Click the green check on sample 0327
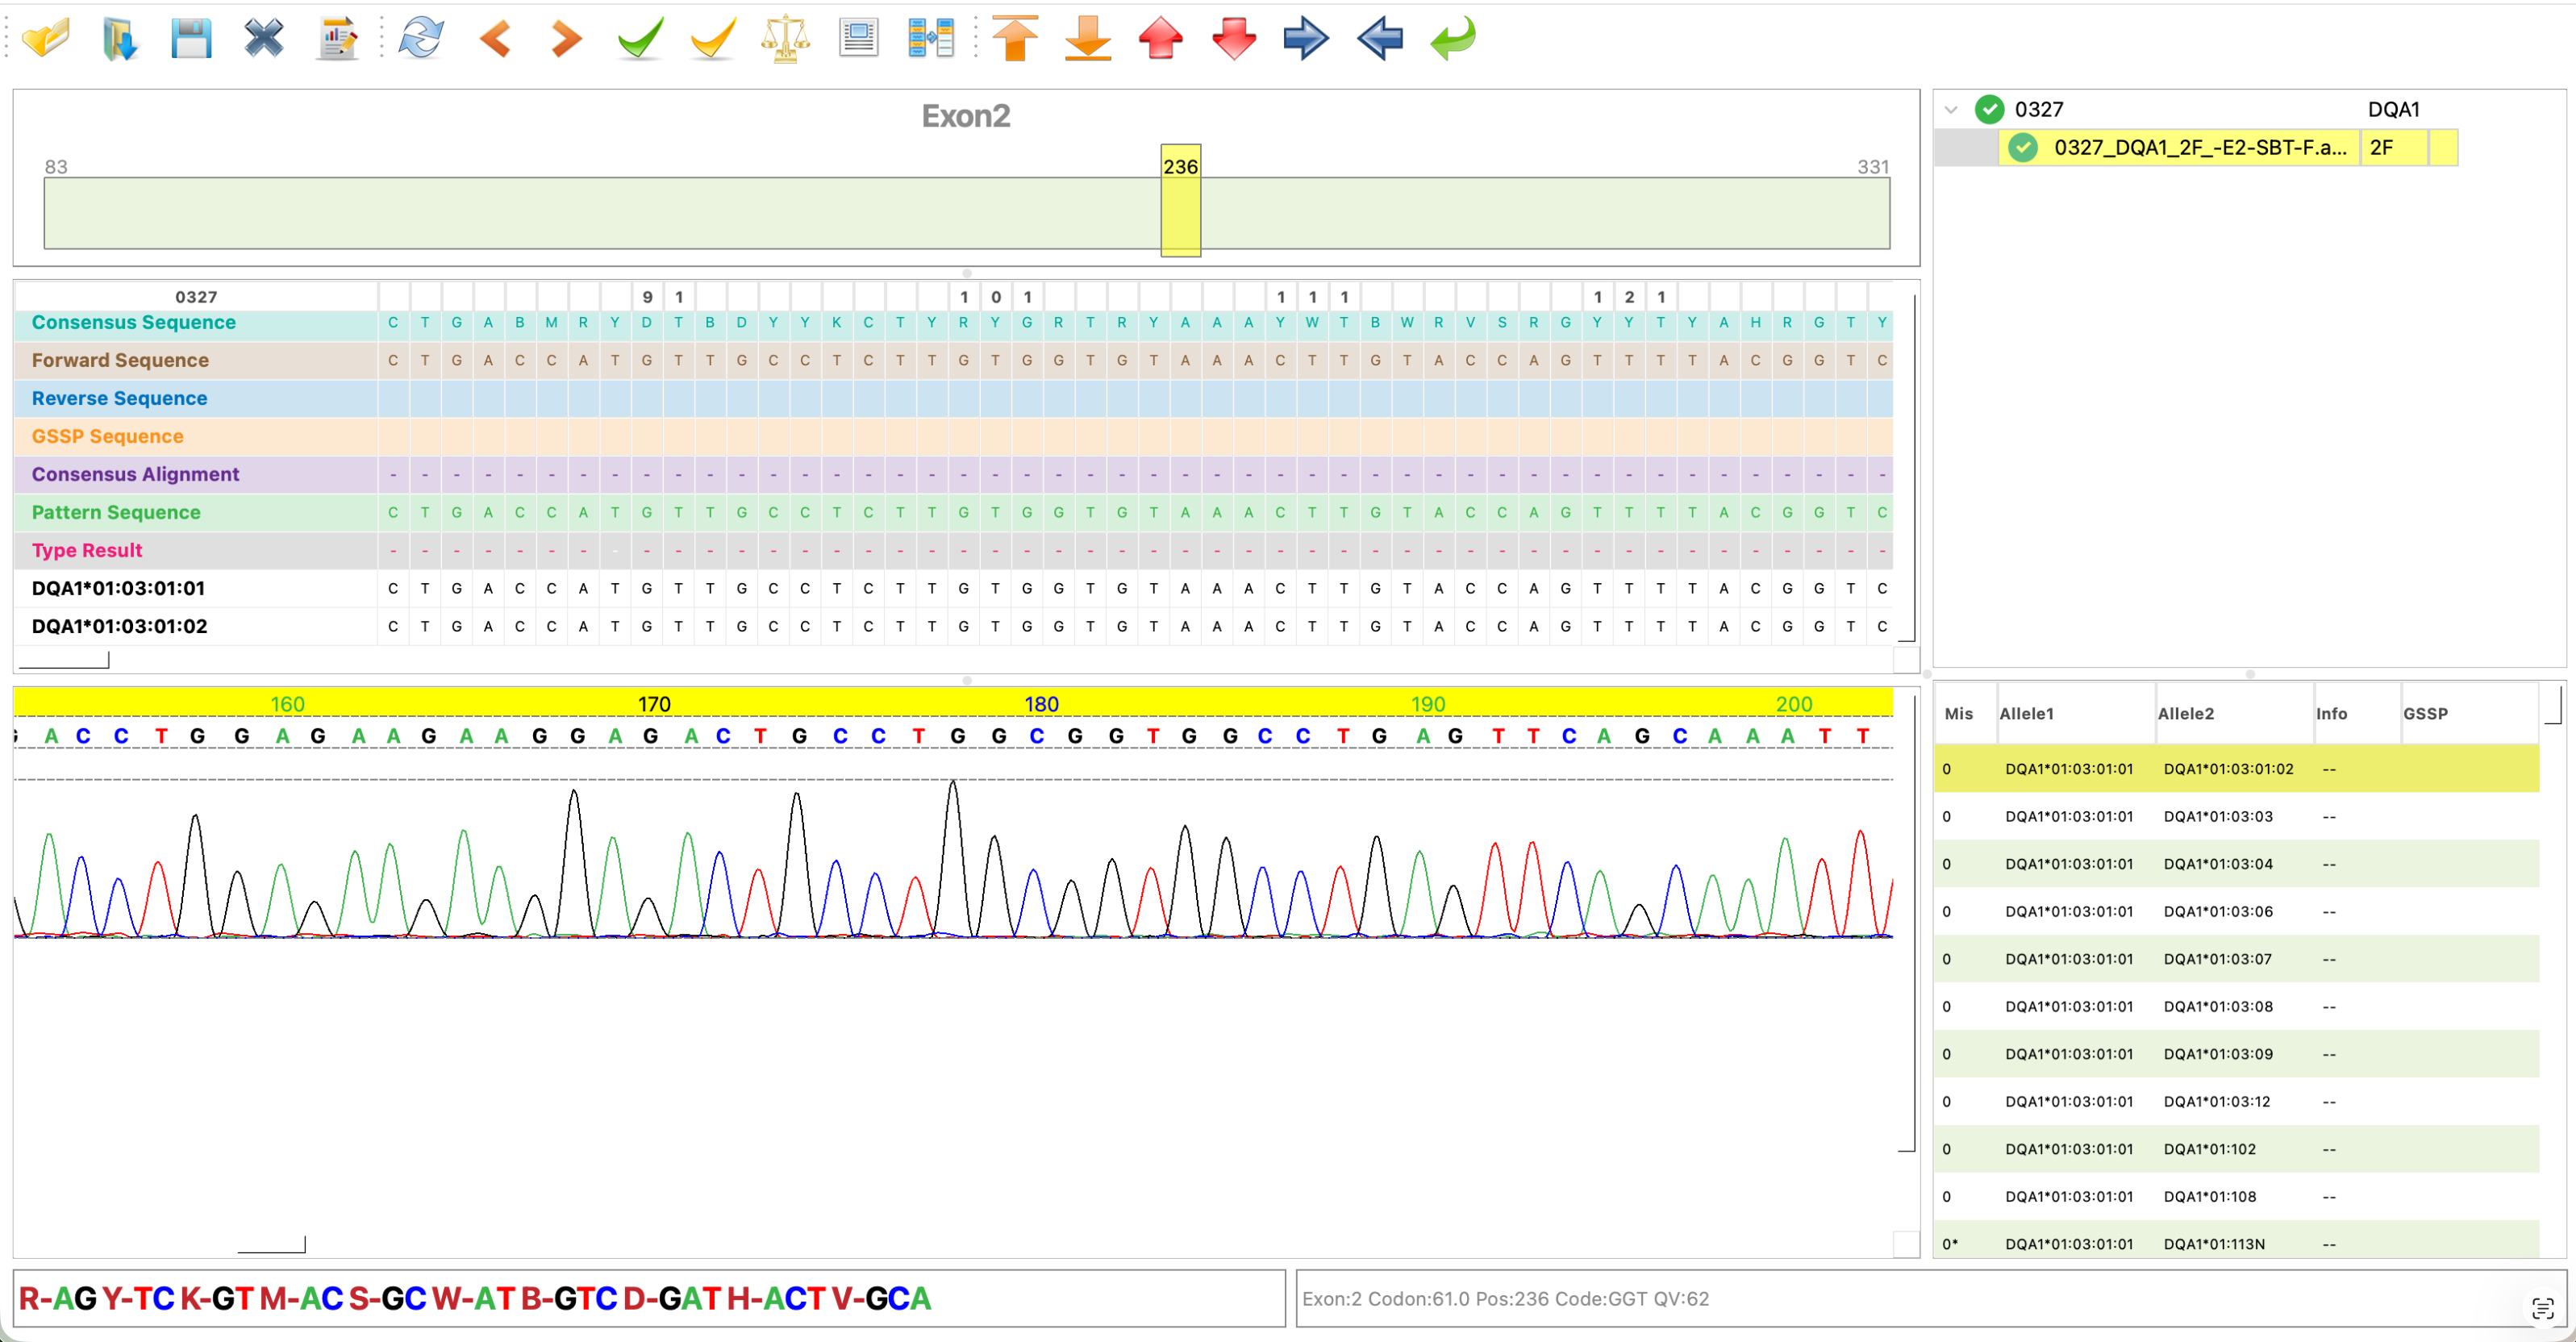Screen dimensions: 2576x1342 coord(1991,109)
